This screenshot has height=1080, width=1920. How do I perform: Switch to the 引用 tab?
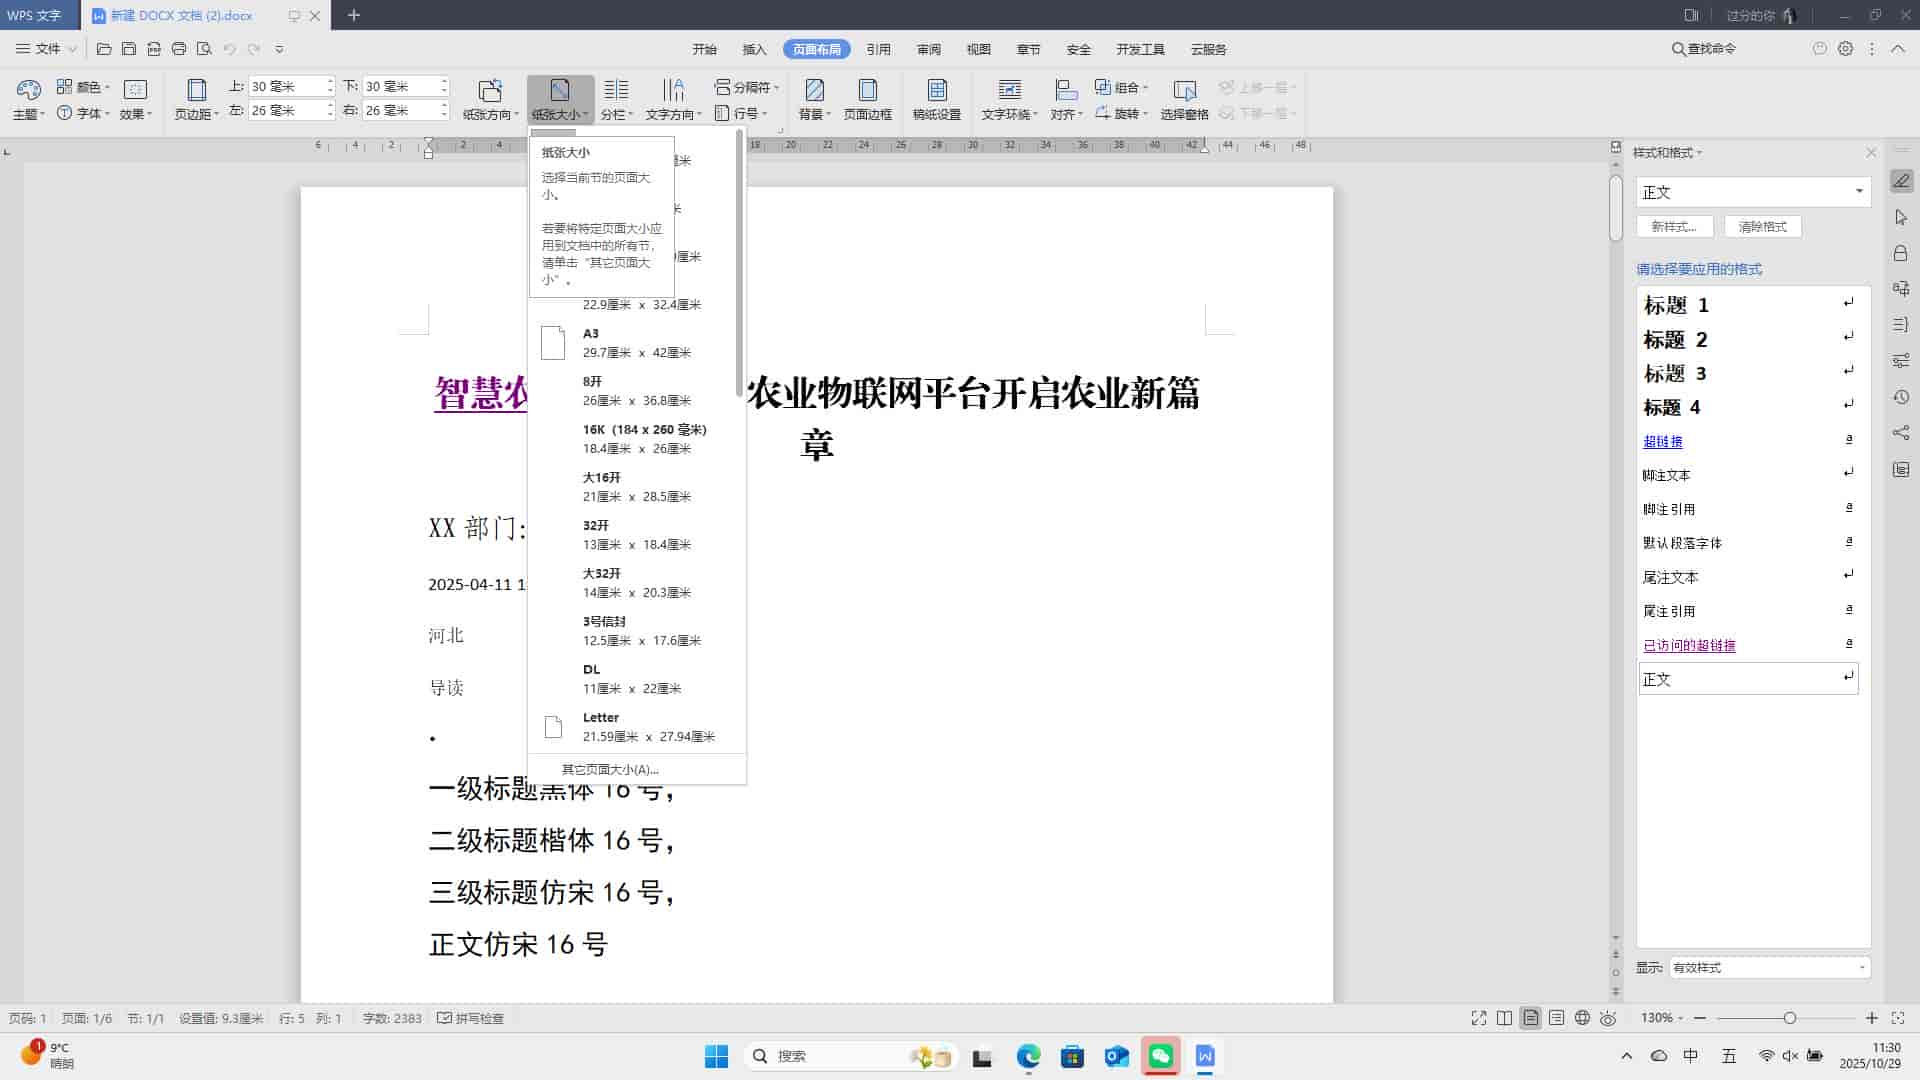point(878,49)
